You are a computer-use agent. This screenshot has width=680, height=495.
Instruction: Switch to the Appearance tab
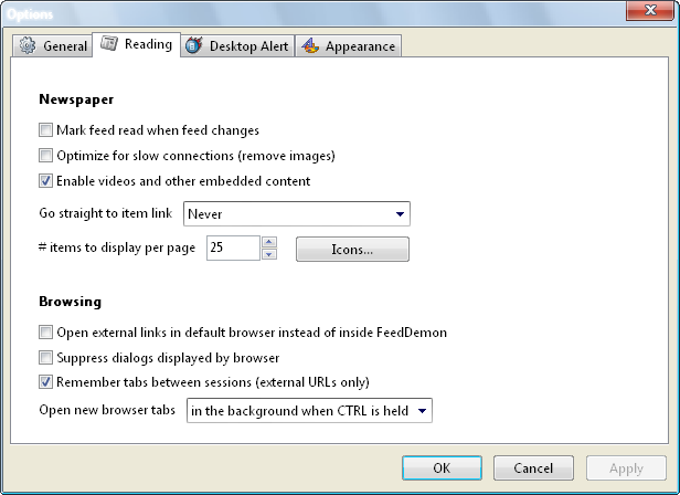click(349, 46)
